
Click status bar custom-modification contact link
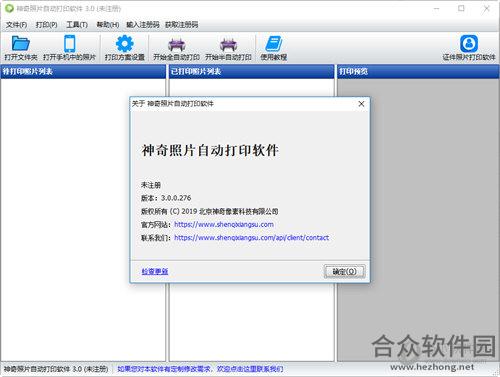(200, 369)
